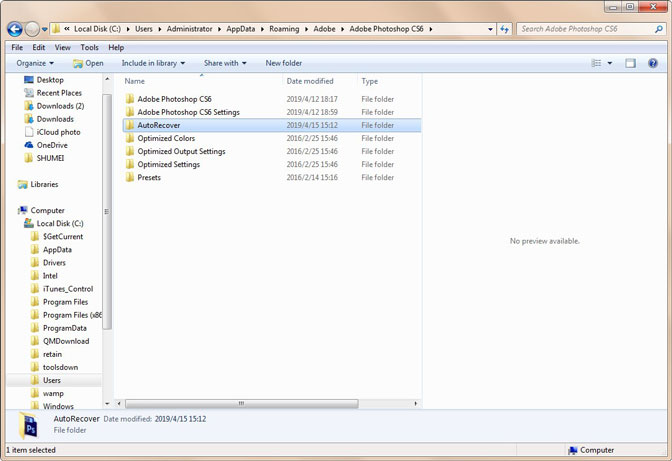This screenshot has height=461, width=672.
Task: Expand the arrow after Roaming breadcrumb
Action: [306, 29]
